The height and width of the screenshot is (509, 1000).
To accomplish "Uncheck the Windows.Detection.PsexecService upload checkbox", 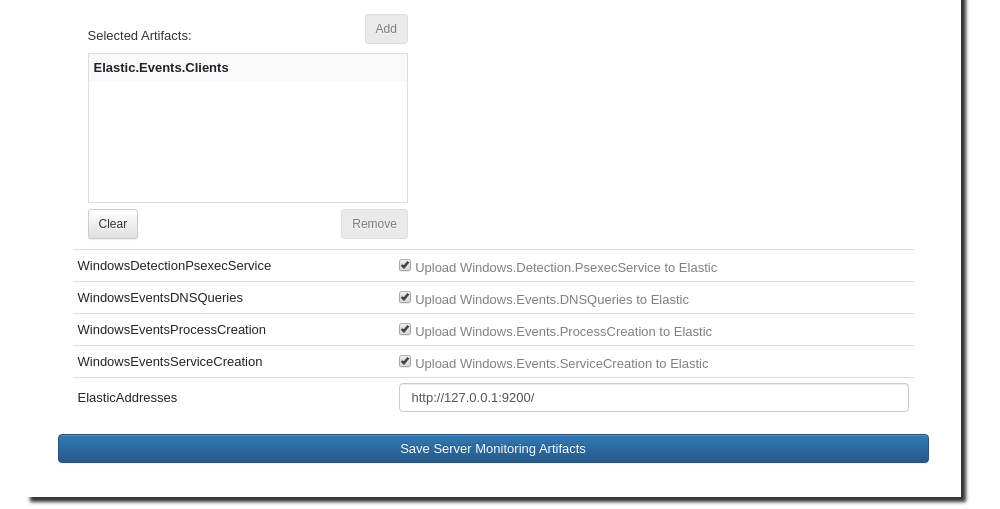I will pyautogui.click(x=405, y=265).
